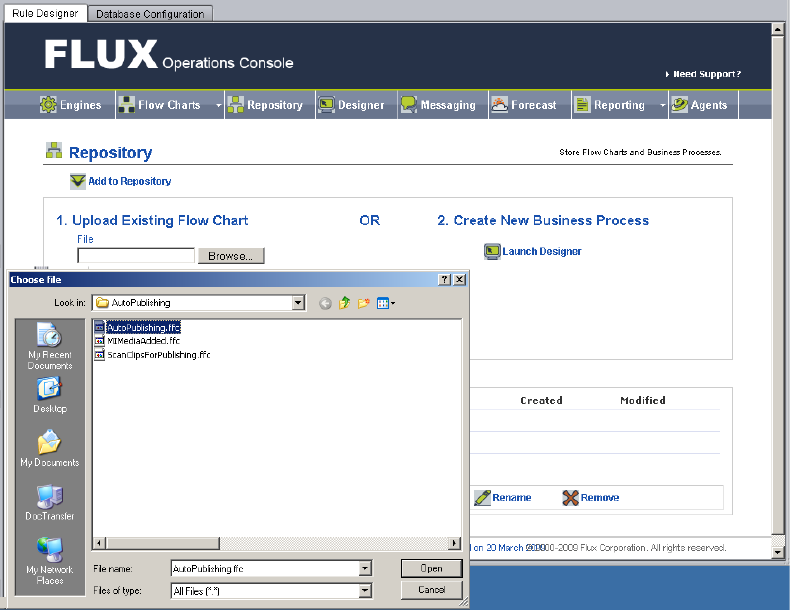Click the Reporting document icon
790x610 pixels.
(x=582, y=105)
